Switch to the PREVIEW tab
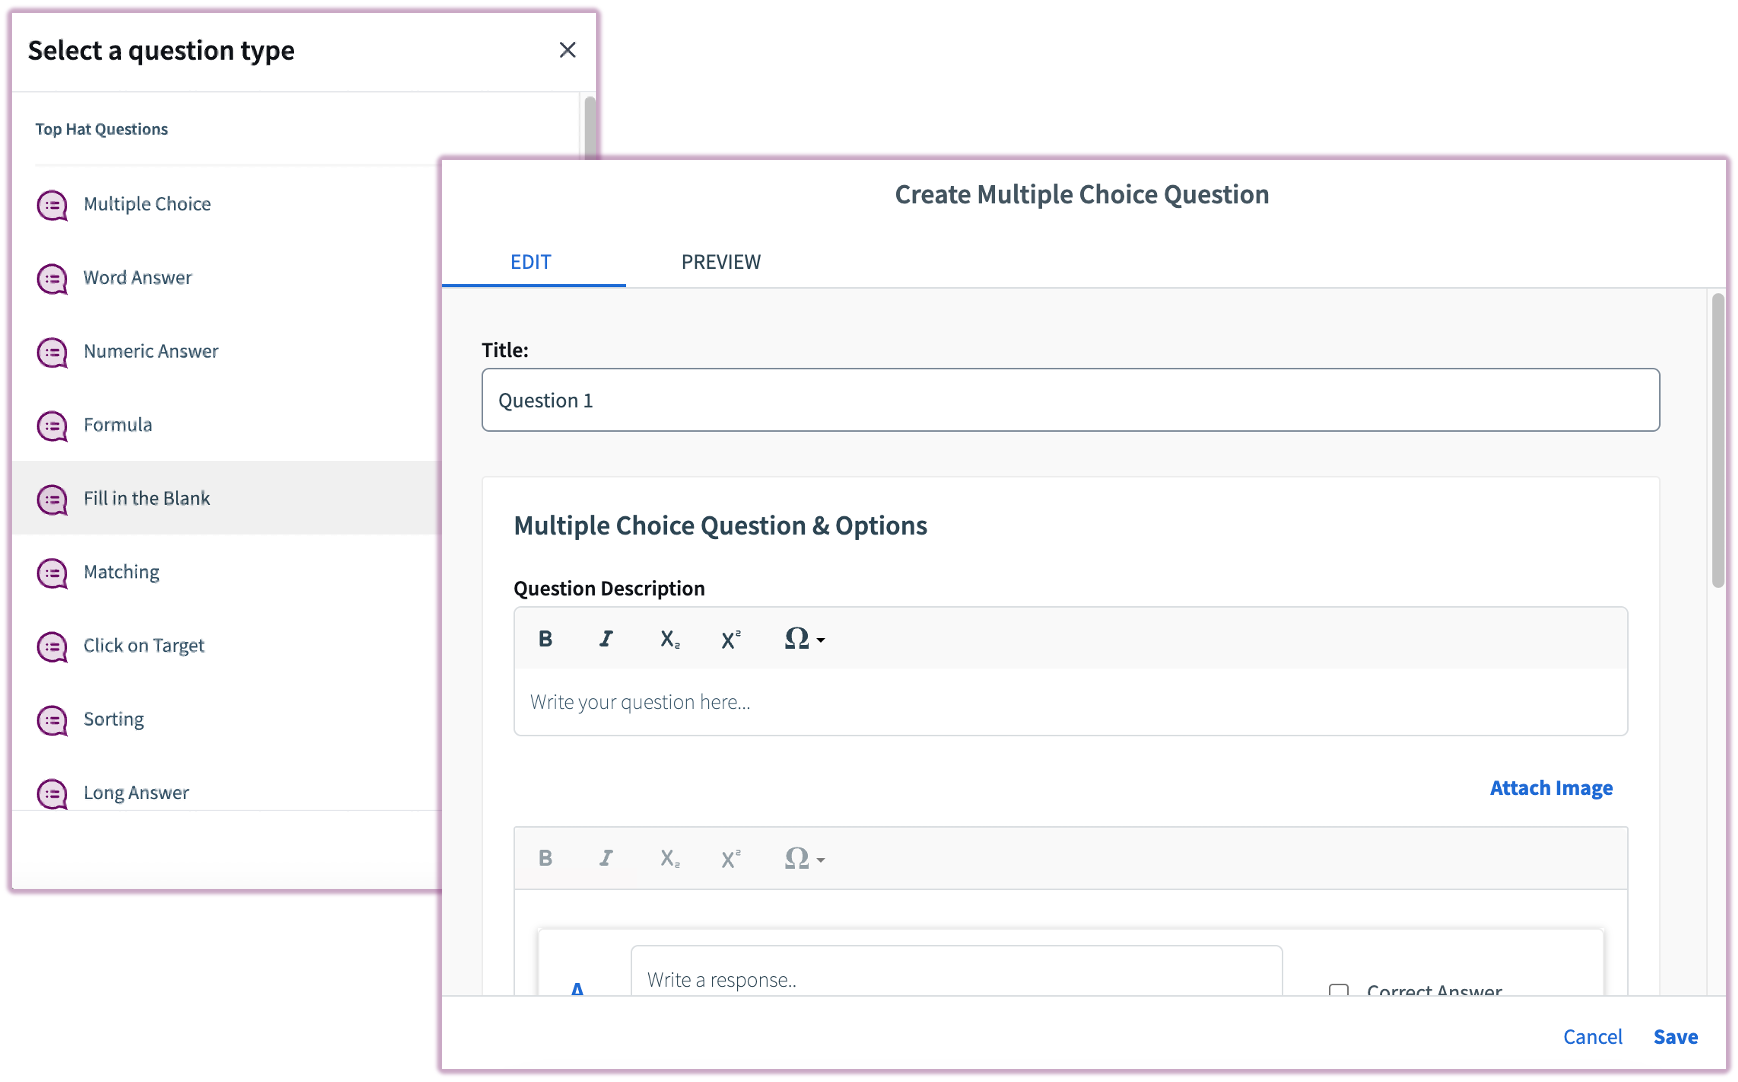The height and width of the screenshot is (1082, 1738). click(720, 262)
